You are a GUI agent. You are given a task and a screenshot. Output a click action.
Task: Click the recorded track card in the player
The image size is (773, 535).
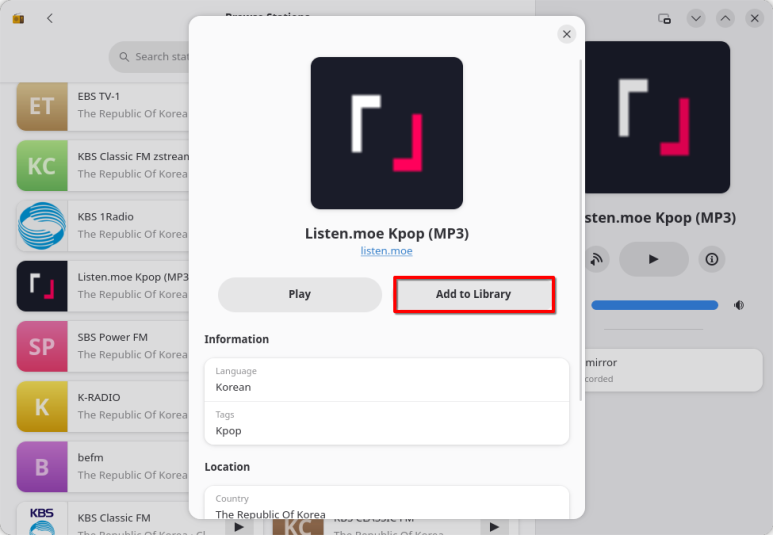click(673, 370)
